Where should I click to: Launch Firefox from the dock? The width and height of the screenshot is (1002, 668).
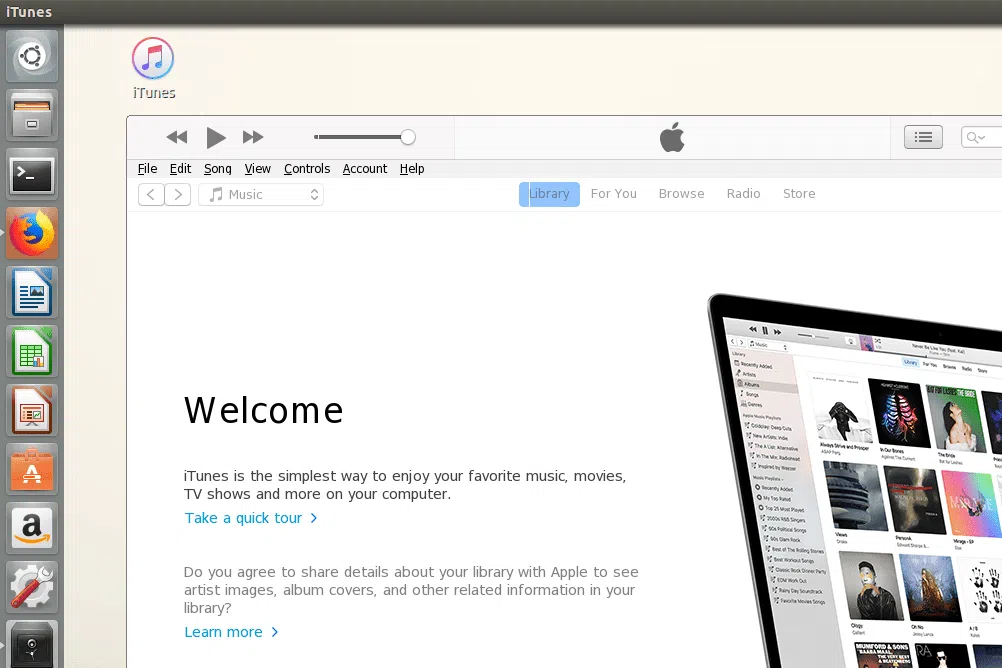tap(33, 234)
